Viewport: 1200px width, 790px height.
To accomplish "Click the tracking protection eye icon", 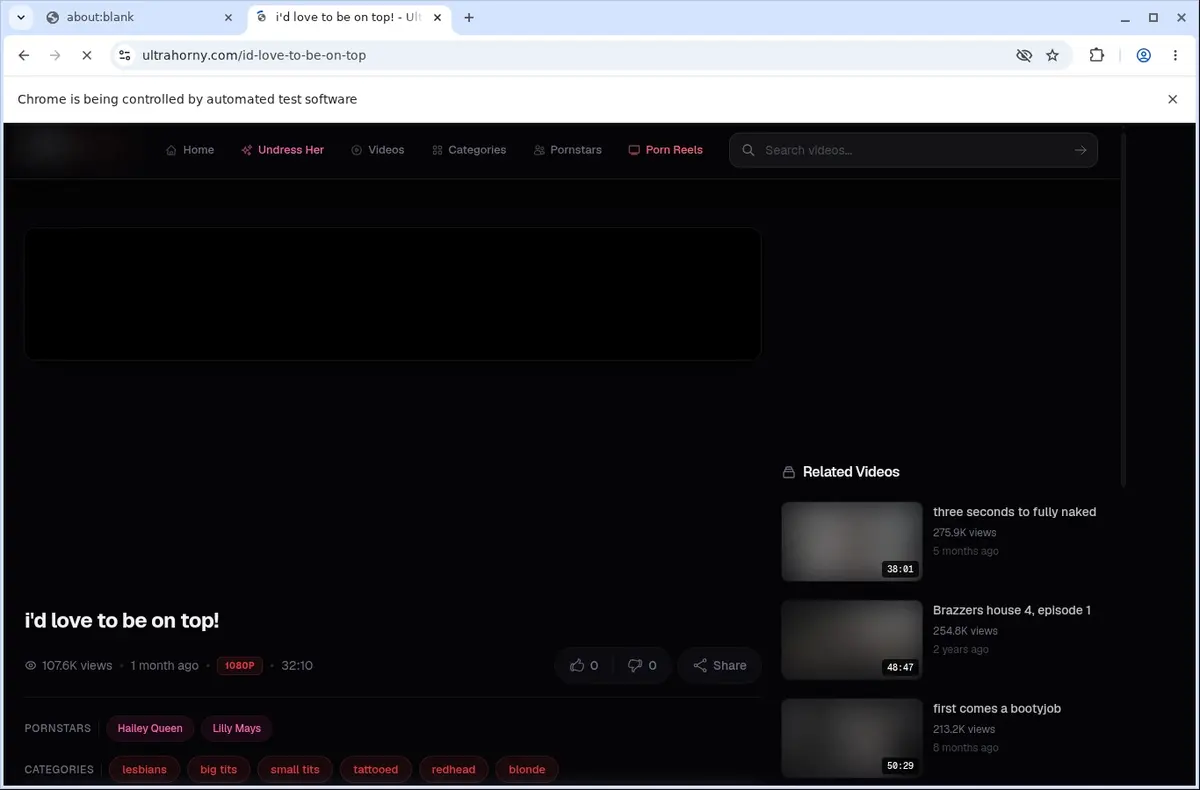I will click(1024, 56).
